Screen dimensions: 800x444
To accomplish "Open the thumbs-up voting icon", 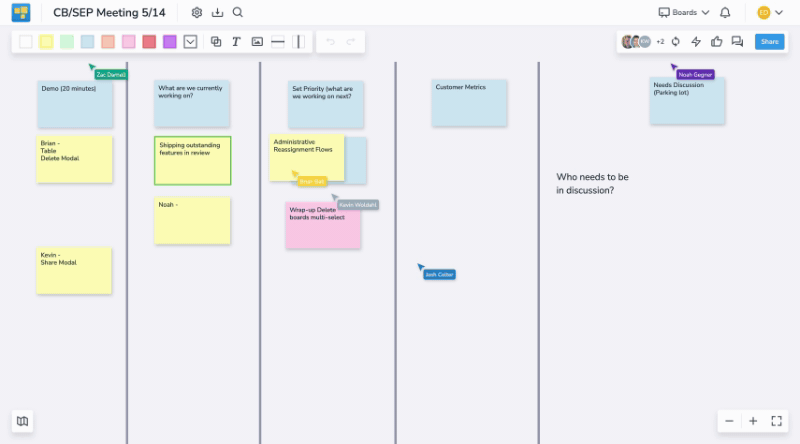I will 717,42.
